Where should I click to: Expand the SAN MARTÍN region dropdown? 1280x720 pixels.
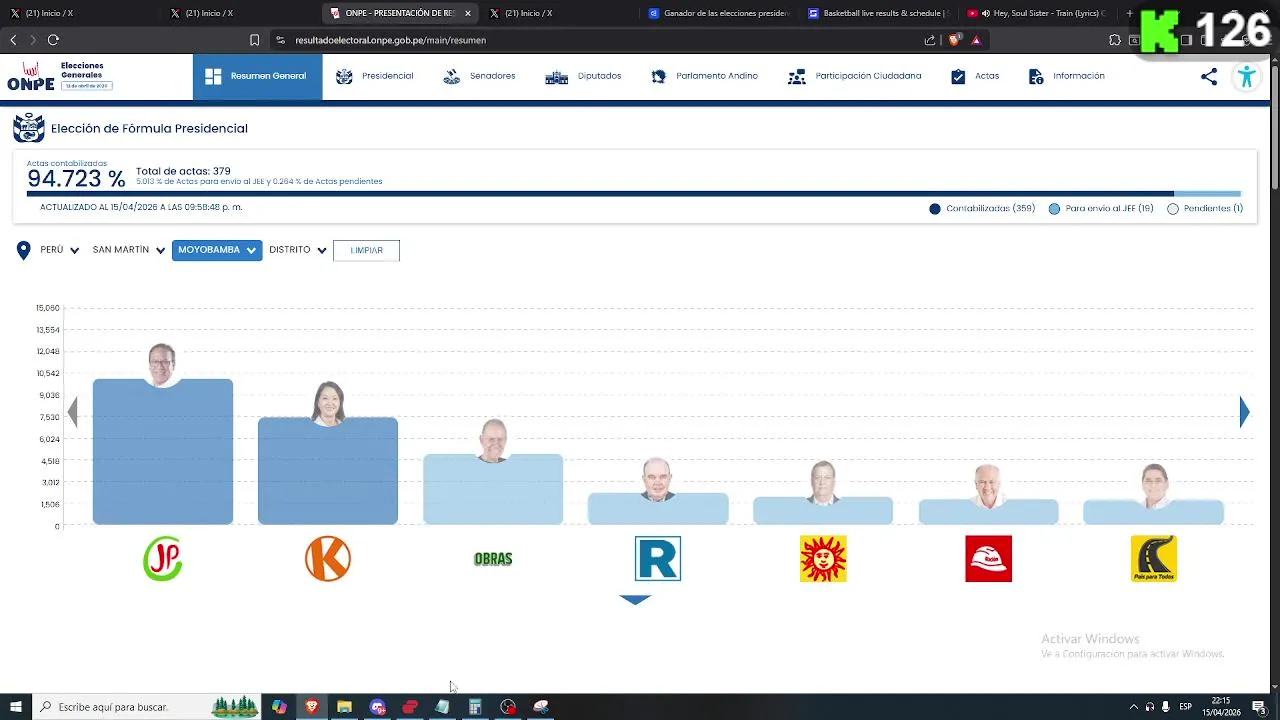[x=129, y=250]
